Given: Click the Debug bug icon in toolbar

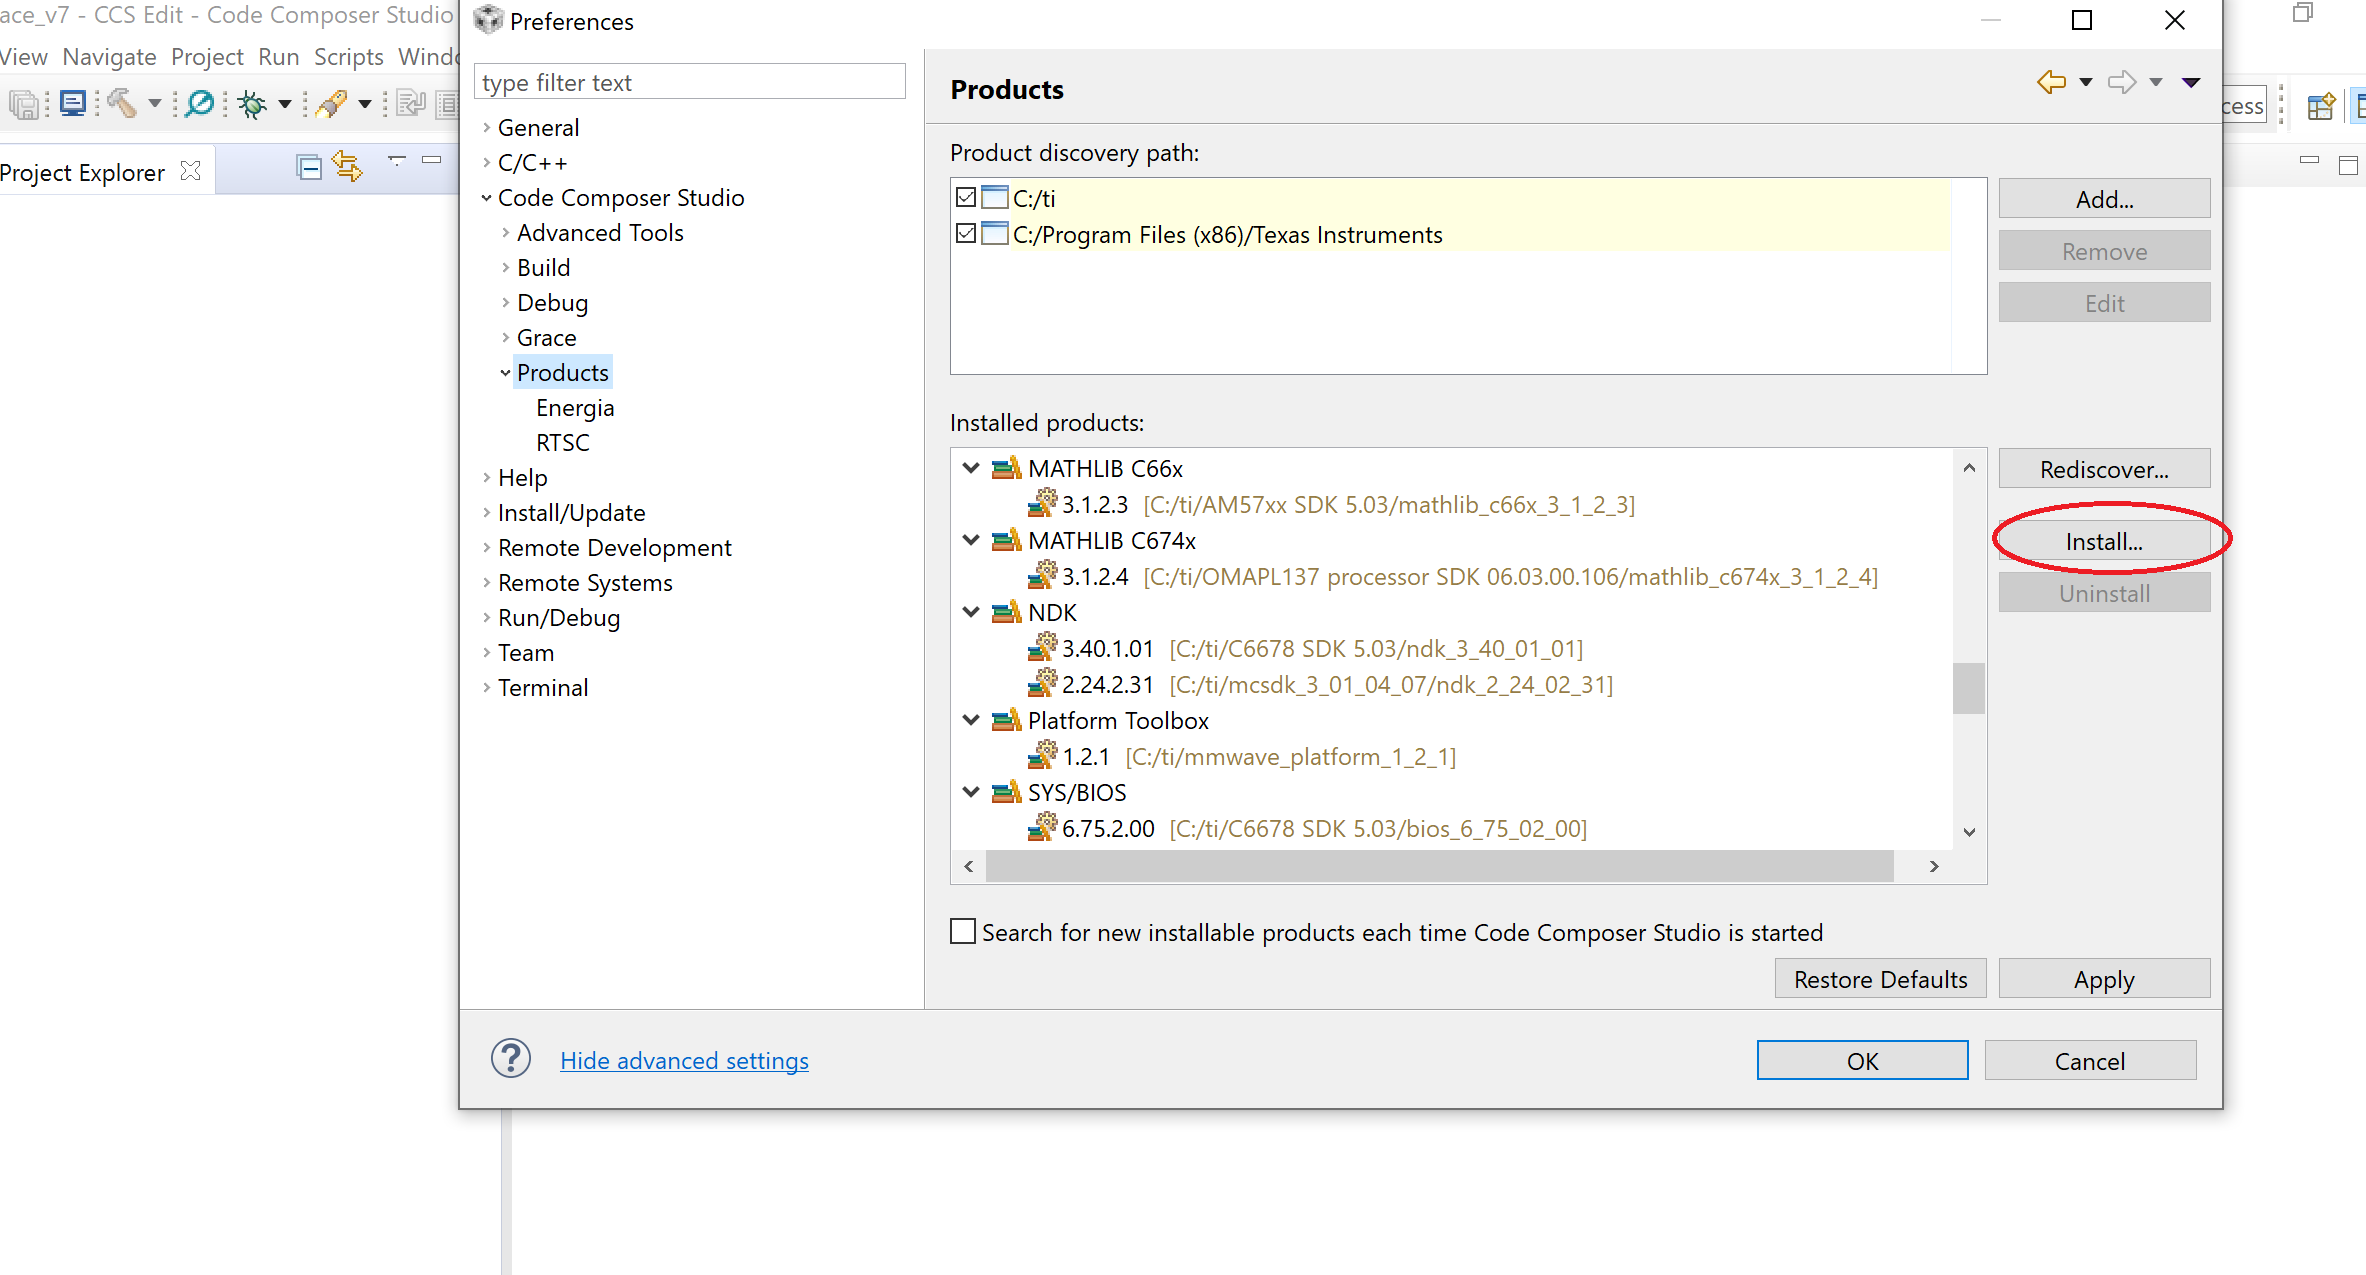Looking at the screenshot, I should click(252, 104).
